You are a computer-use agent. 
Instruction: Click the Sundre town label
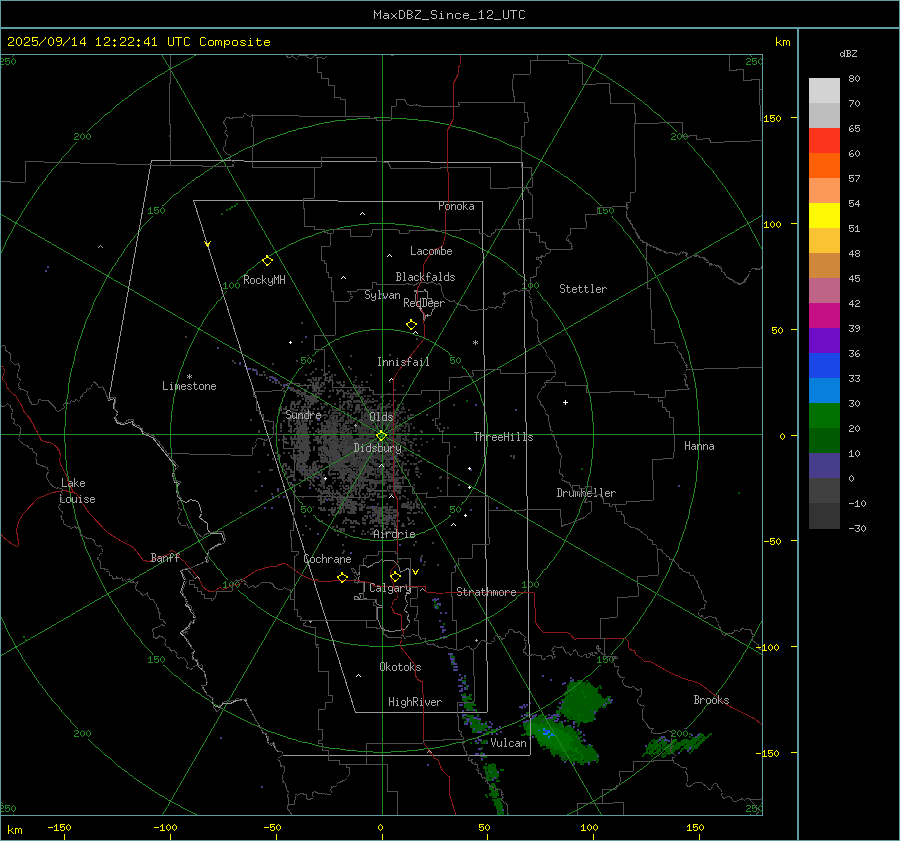pyautogui.click(x=303, y=415)
